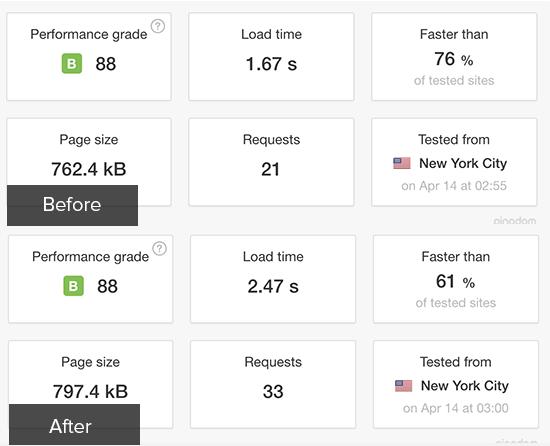Click the pingdom watermark logo below the Before results
Screen dimensions: 550x446
[515, 221]
